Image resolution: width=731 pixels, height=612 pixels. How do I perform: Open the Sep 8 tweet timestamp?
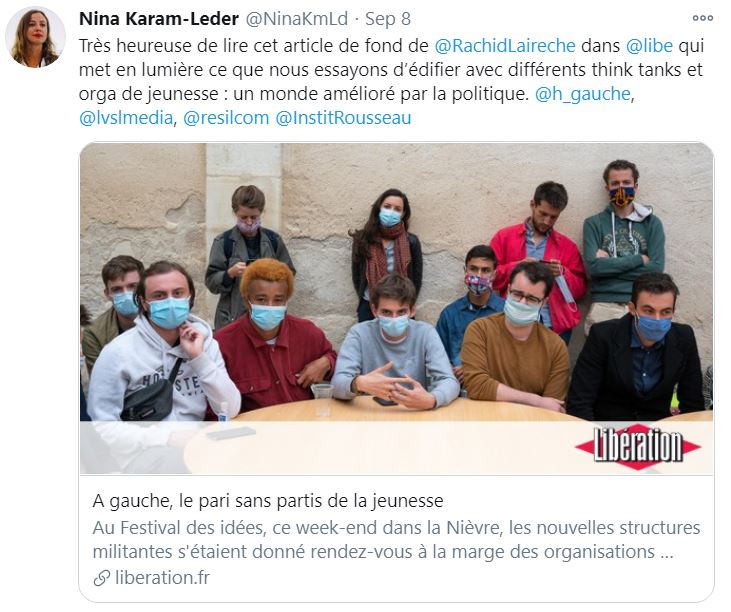[x=388, y=19]
